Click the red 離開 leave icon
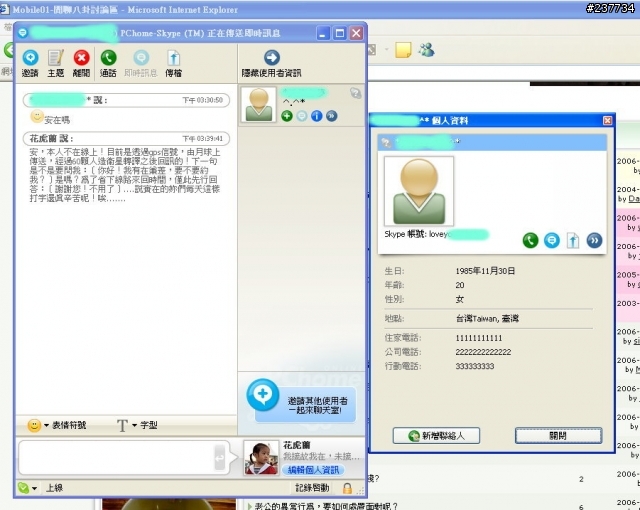Image resolution: width=640 pixels, height=510 pixels. click(x=81, y=58)
